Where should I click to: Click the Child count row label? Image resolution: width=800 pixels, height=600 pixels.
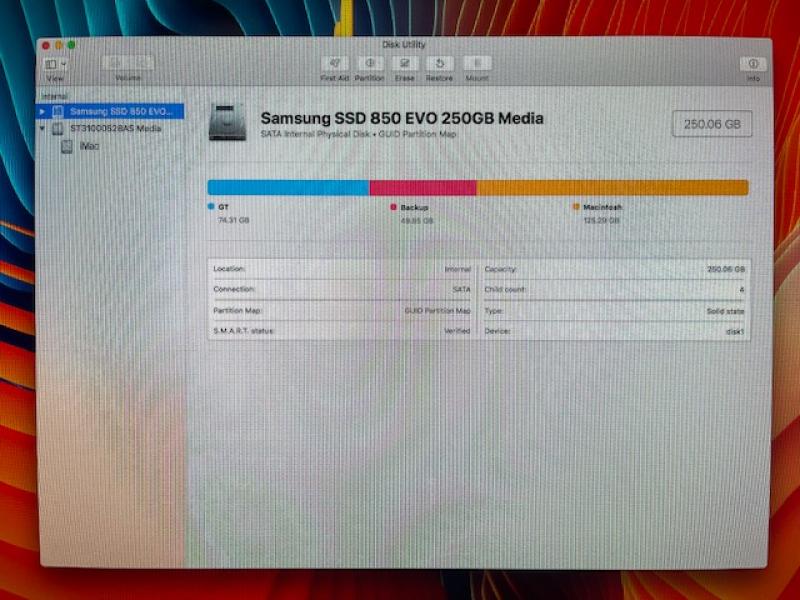tap(505, 289)
